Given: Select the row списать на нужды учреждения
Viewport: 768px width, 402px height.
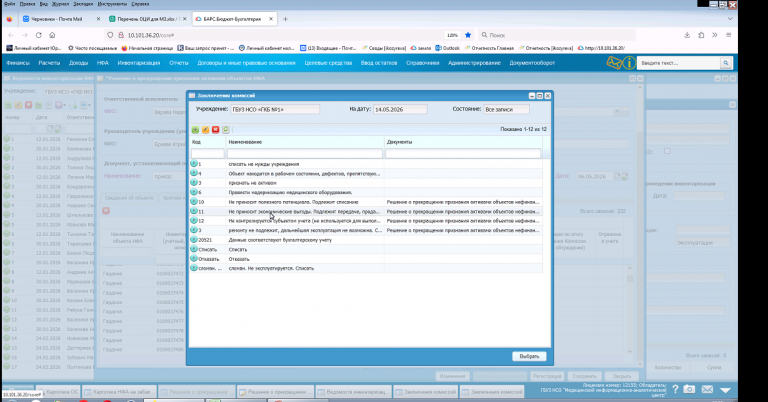Looking at the screenshot, I should [366, 164].
